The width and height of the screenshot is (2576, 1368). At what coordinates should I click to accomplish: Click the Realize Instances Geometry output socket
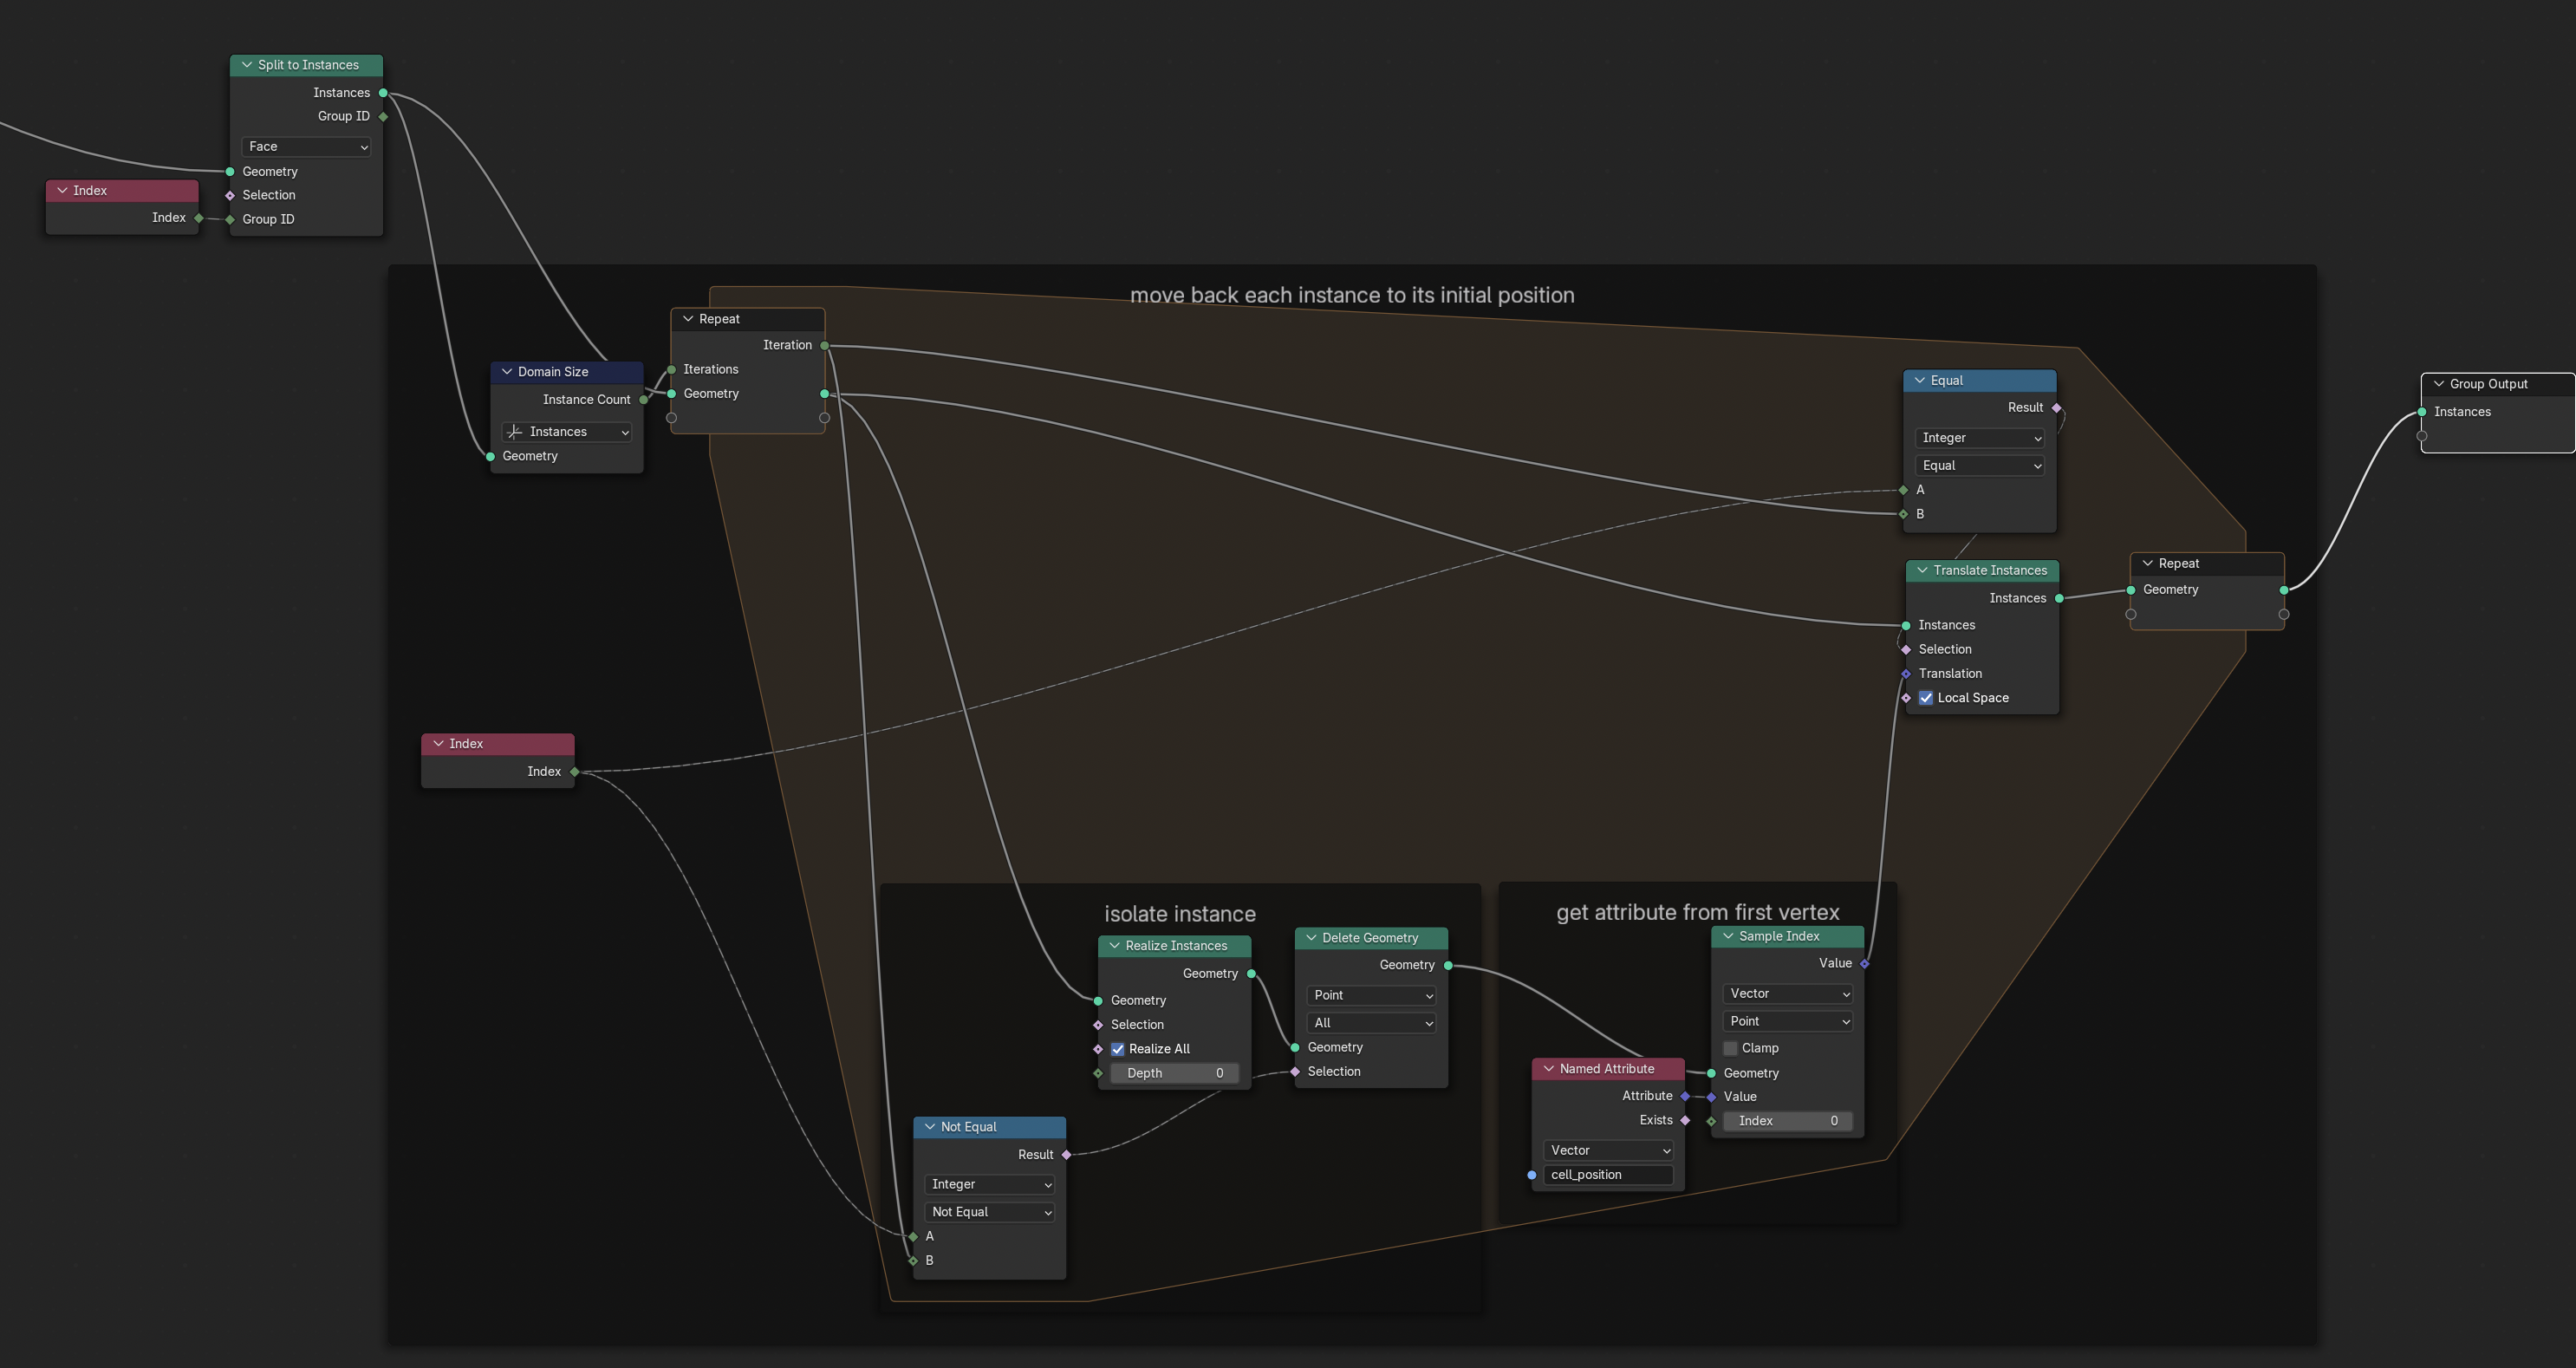[x=1251, y=974]
